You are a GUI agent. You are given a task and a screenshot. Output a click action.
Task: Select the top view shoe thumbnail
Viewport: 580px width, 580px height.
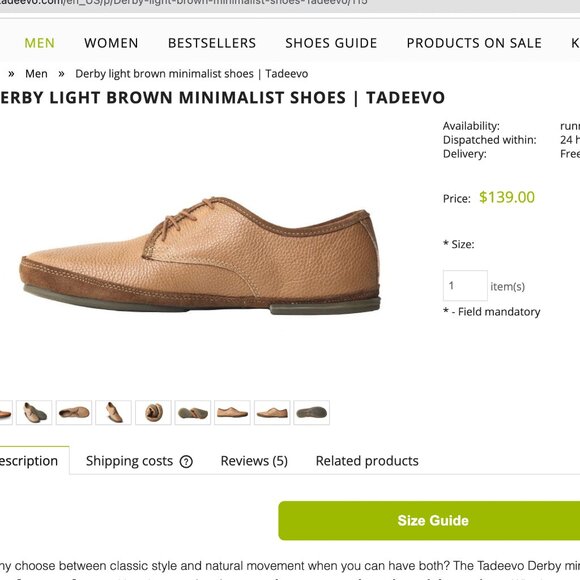[x=74, y=412]
